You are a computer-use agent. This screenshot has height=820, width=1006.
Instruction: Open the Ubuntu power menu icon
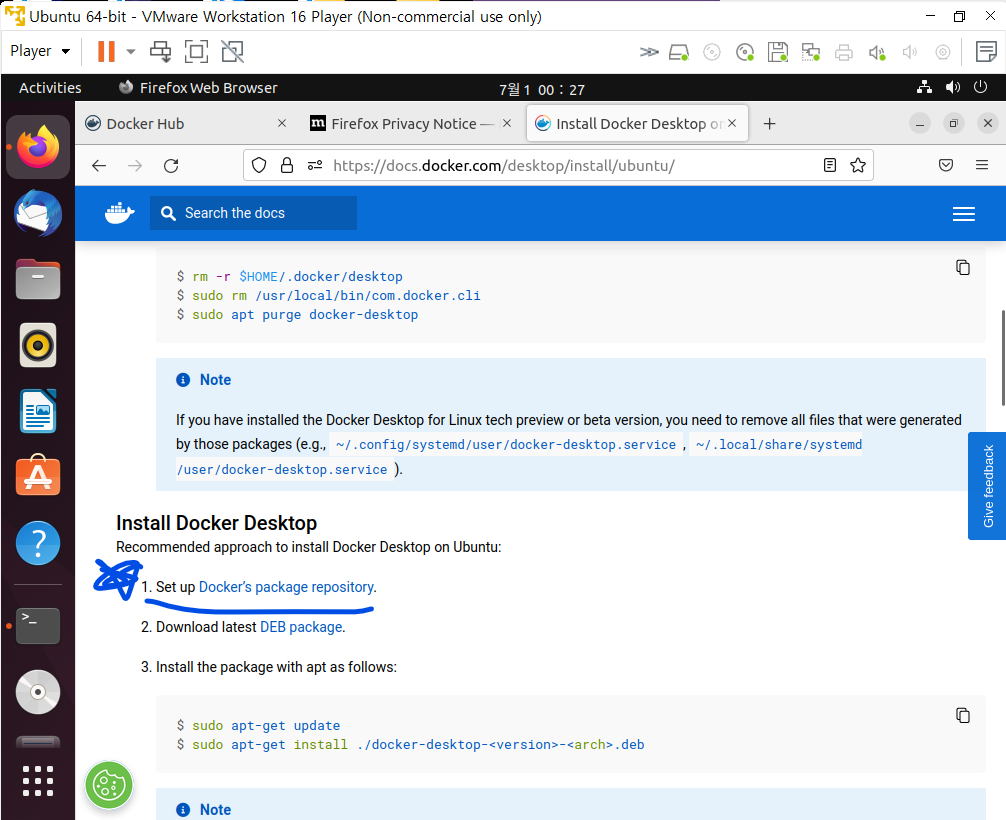[980, 87]
